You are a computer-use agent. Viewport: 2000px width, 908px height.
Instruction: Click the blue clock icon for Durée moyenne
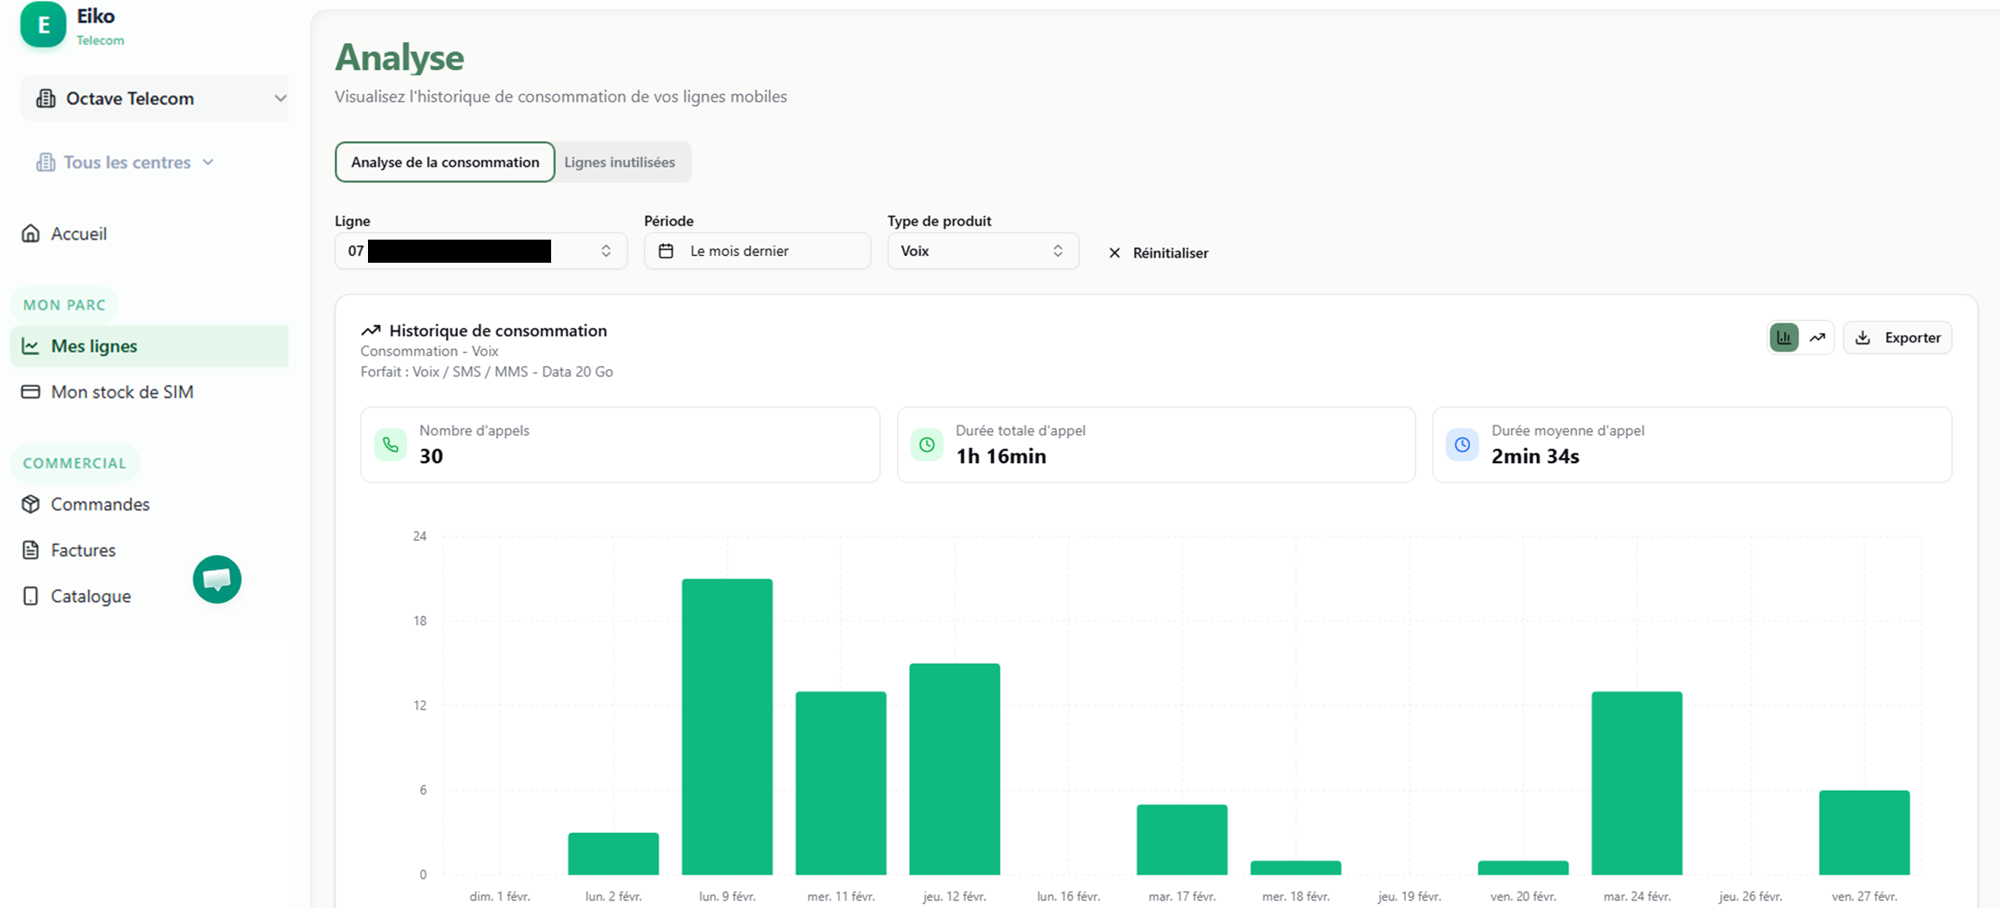click(1462, 445)
